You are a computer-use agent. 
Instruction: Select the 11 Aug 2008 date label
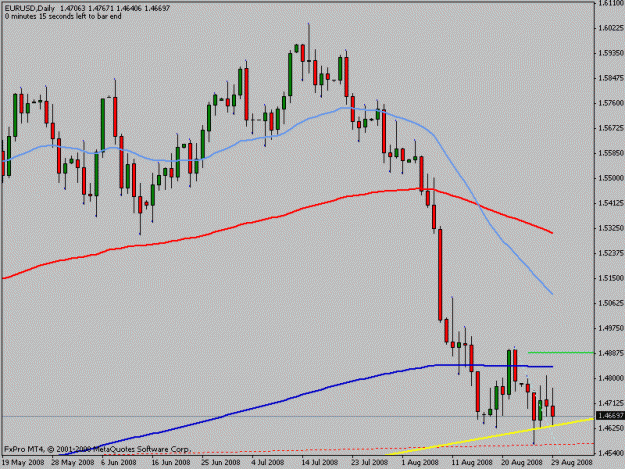click(472, 462)
